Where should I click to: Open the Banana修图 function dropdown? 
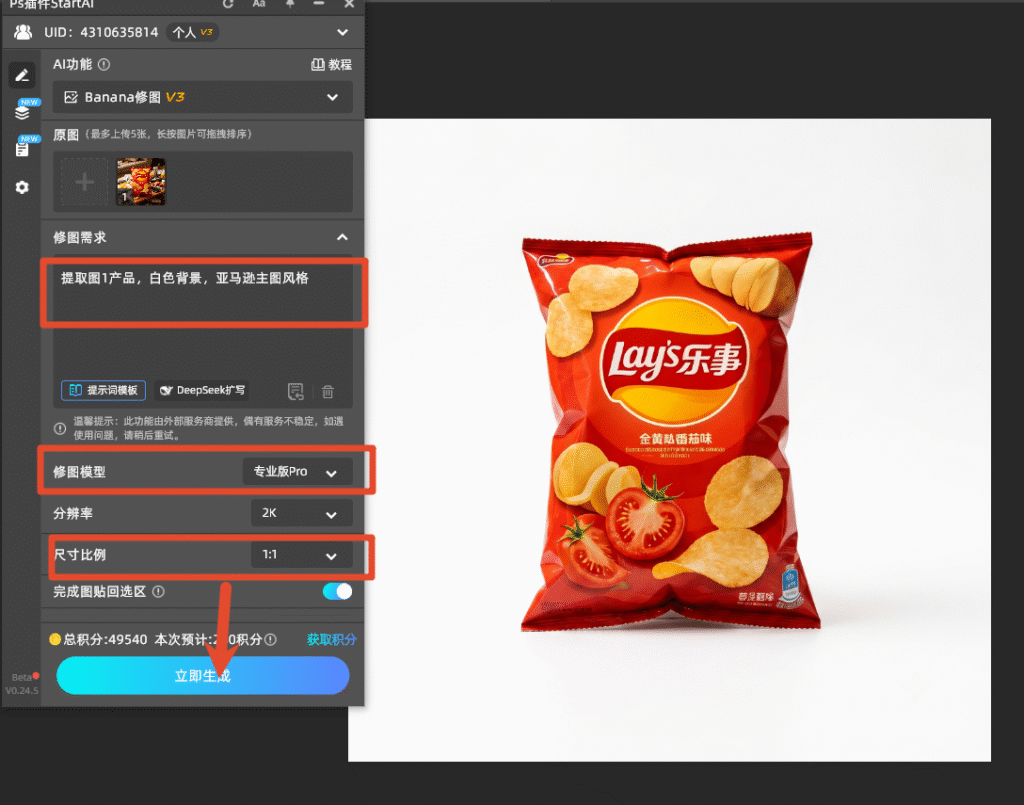tap(202, 97)
